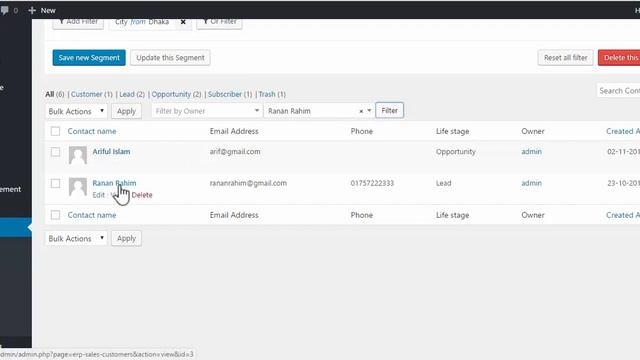Sort by Contact name header
This screenshot has width=640, height=360.
(92, 131)
